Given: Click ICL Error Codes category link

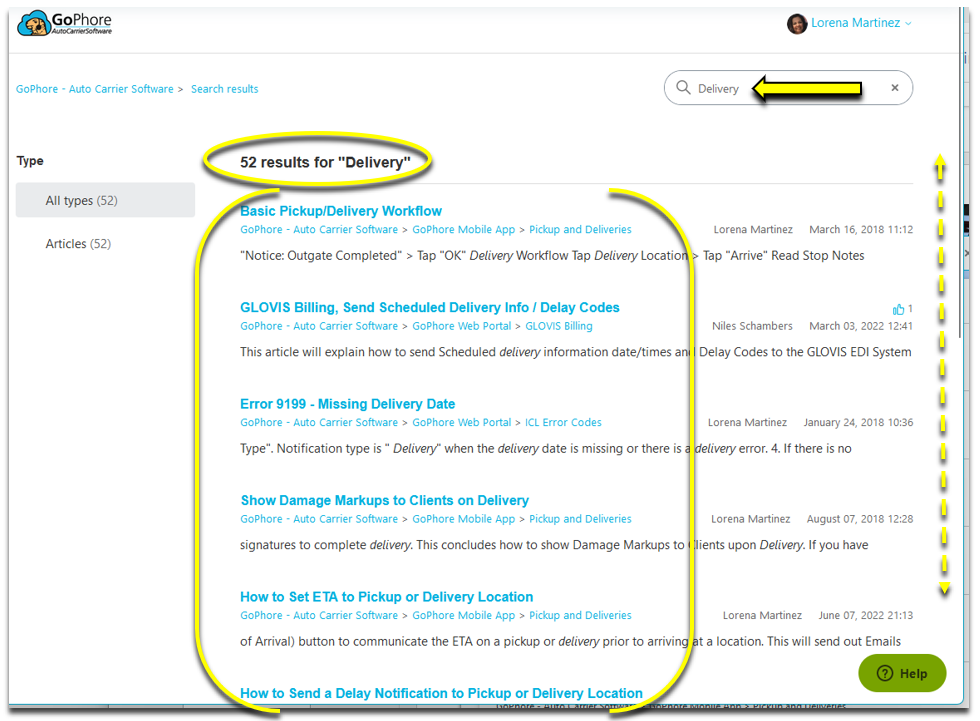Looking at the screenshot, I should 563,422.
